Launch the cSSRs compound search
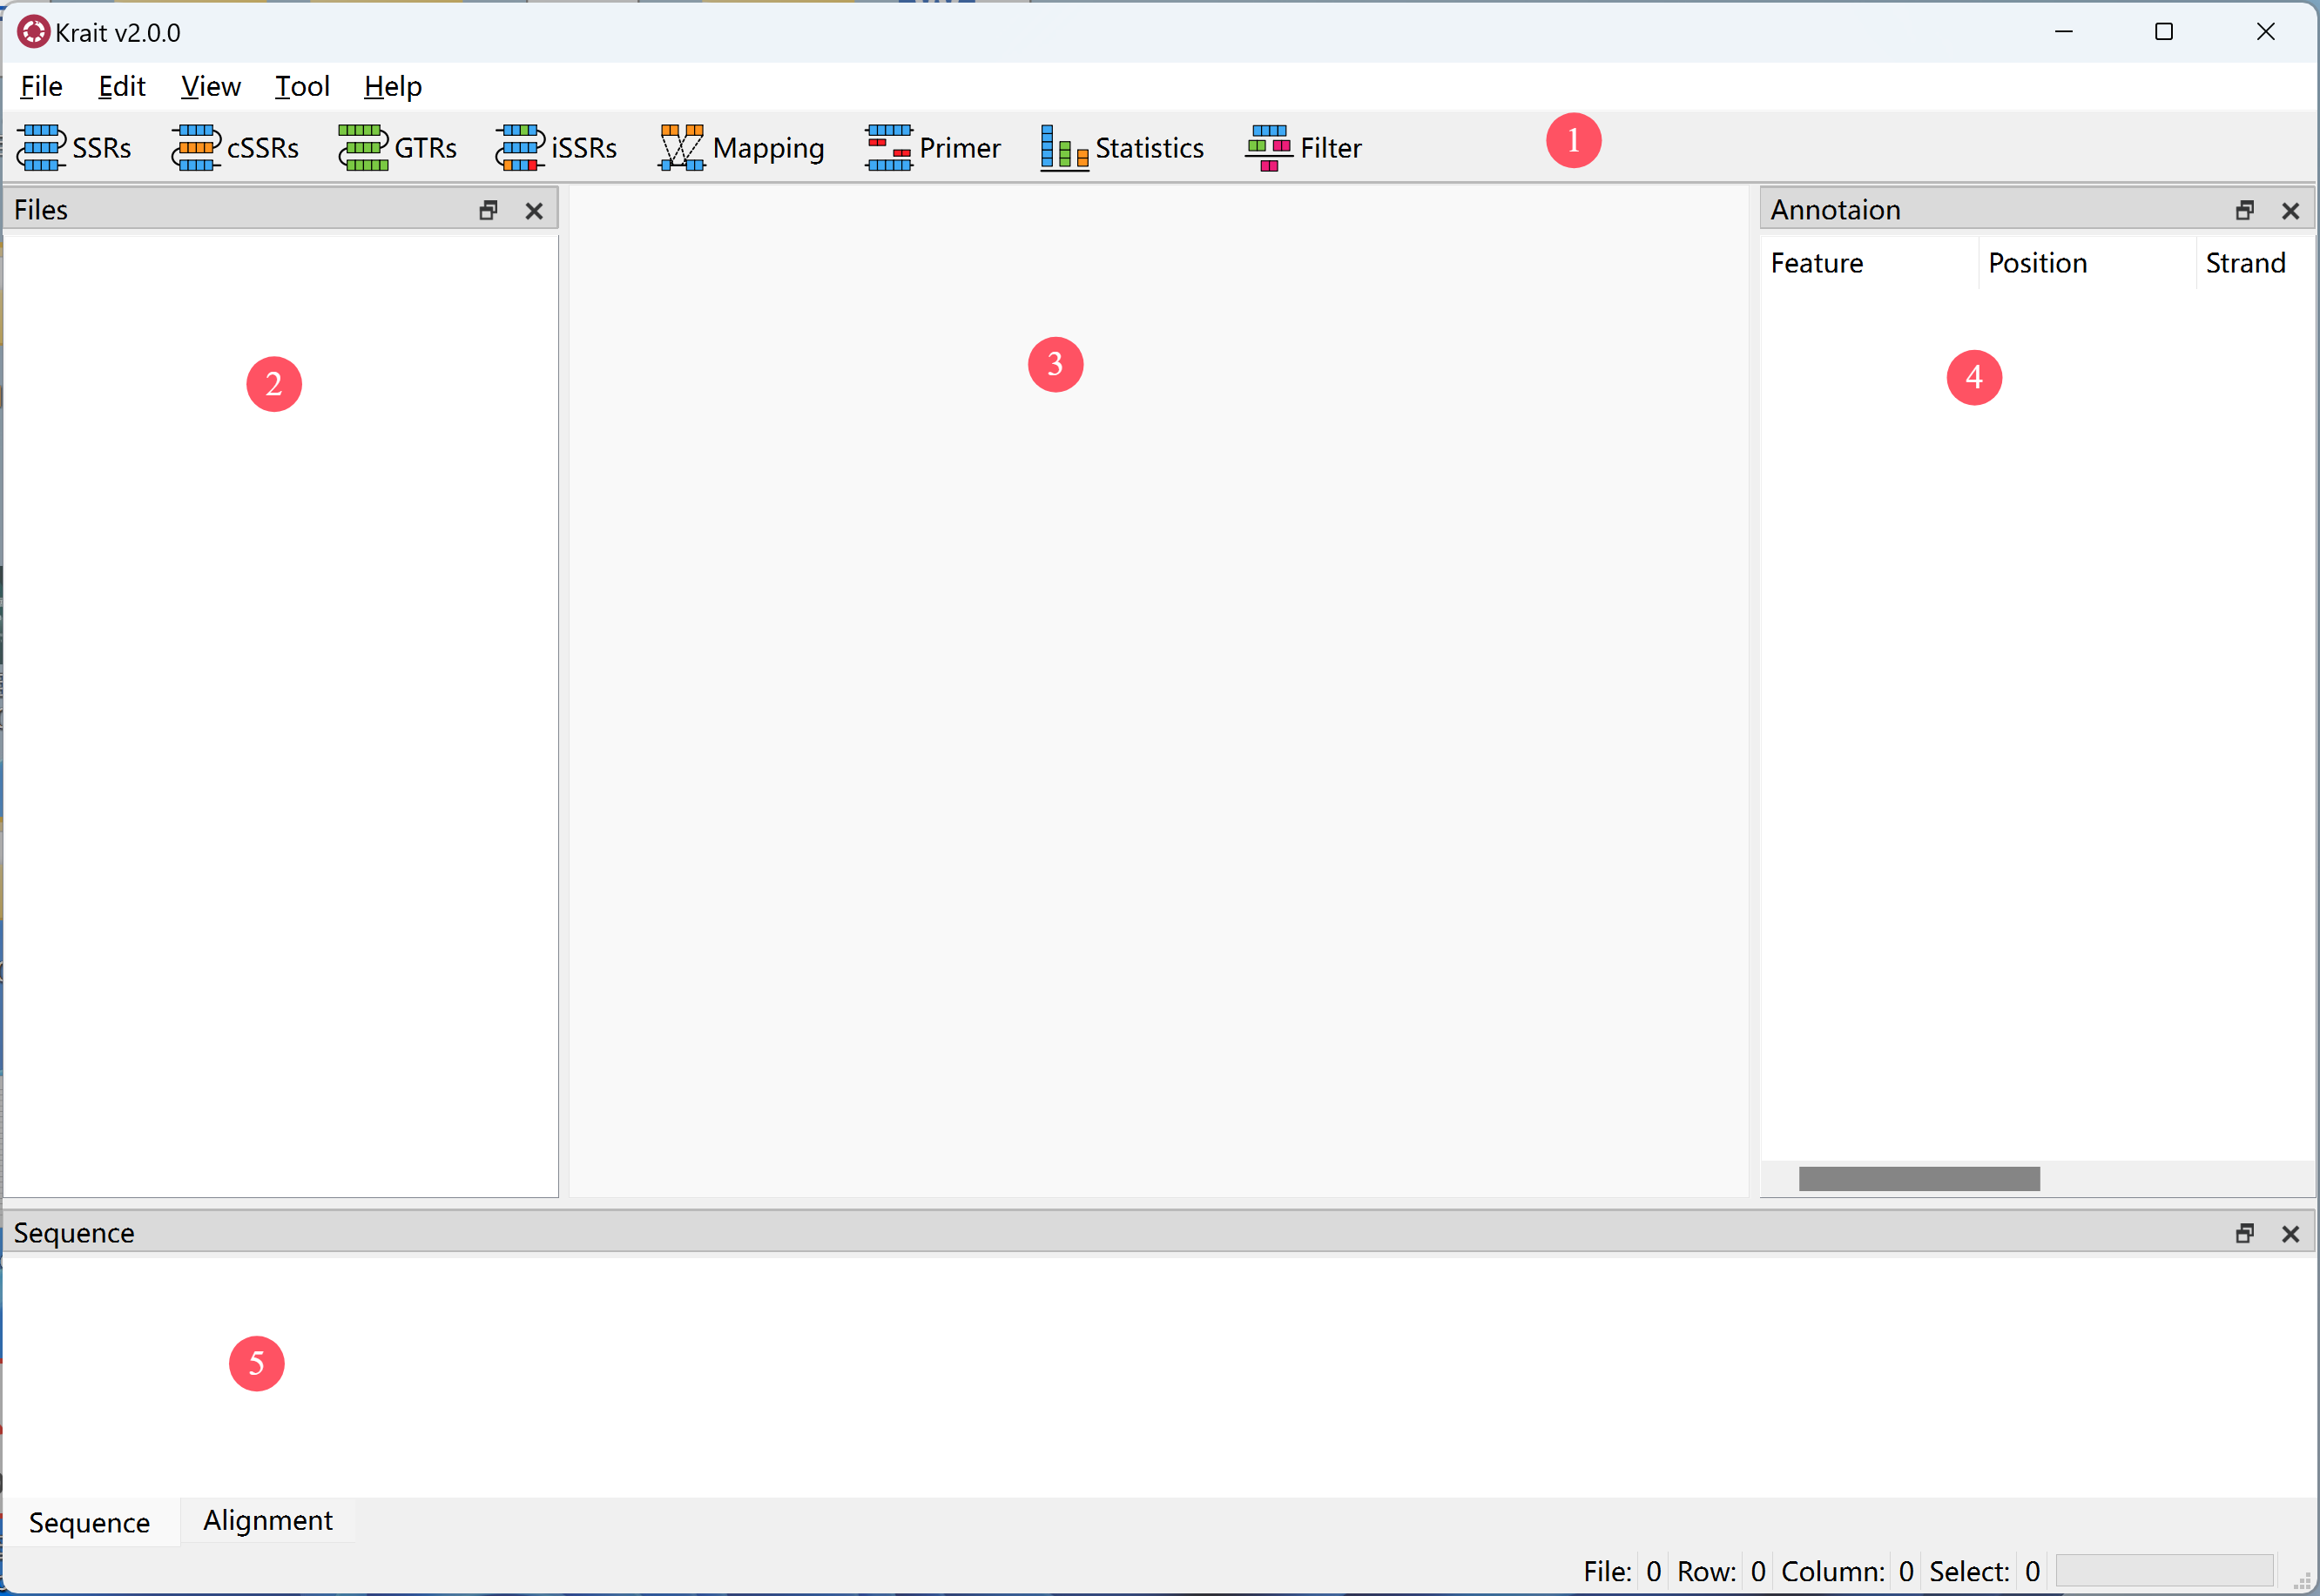Screen dimensions: 2320x1596 235,148
